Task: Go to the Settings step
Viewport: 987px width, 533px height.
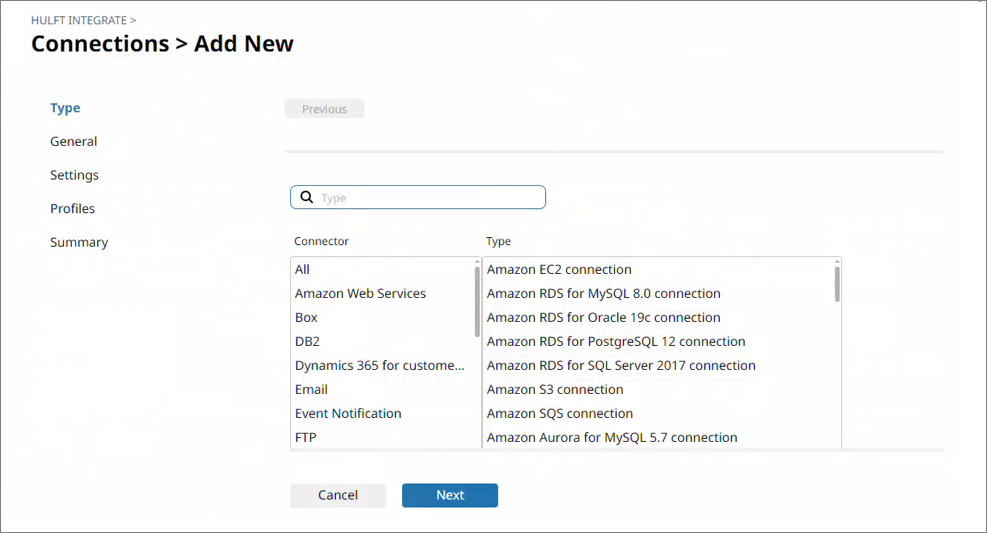Action: tap(75, 175)
